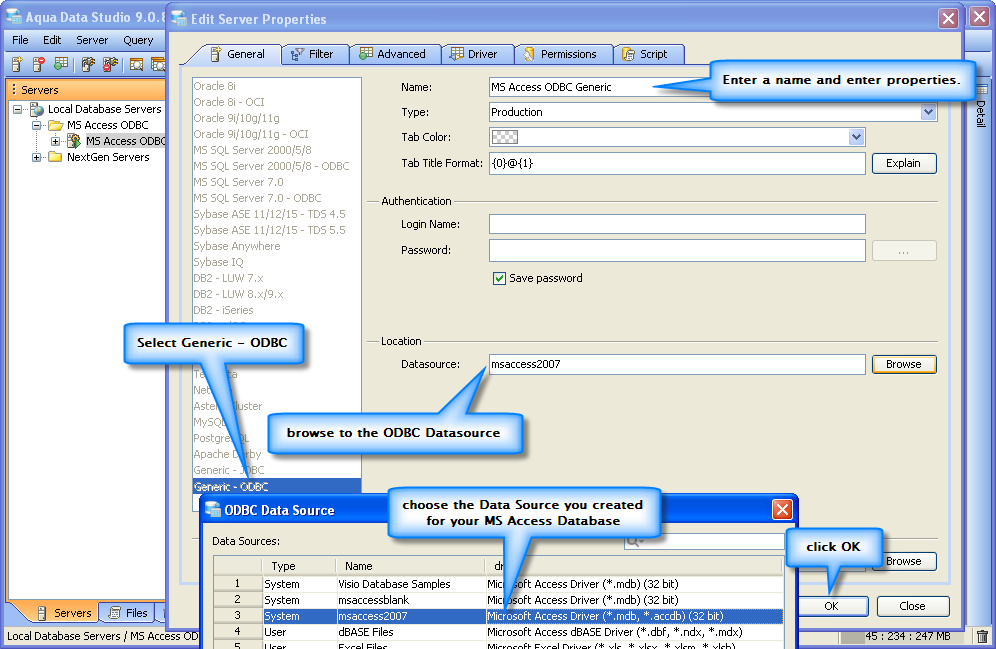Switch to the Driver tab
Screen dimensions: 996x649
point(477,55)
